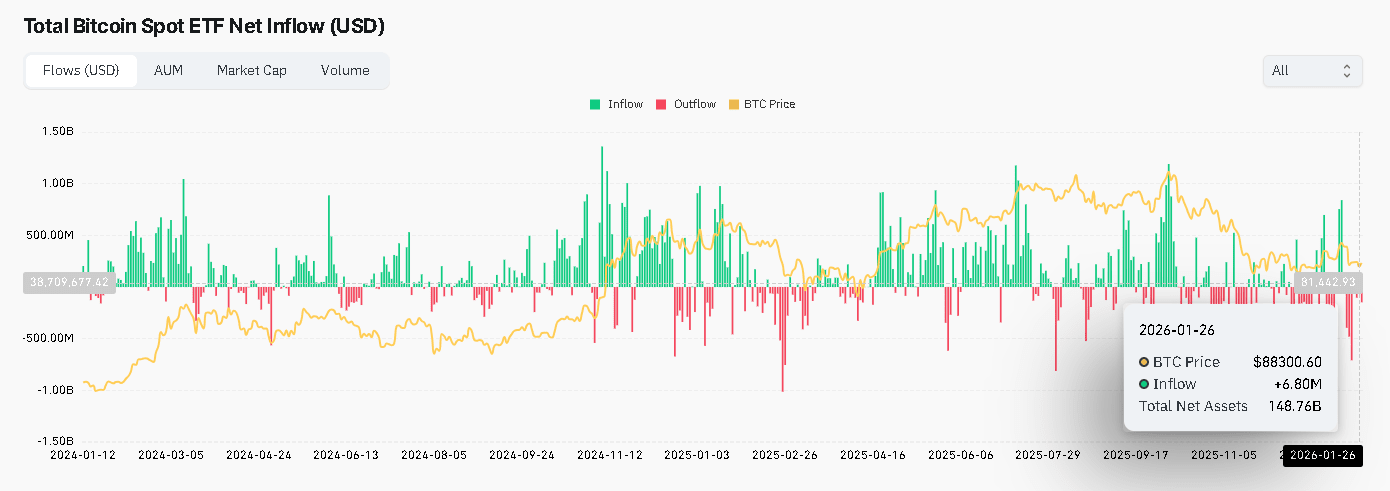Click the 38,709,677.42 flow value marker
1390x491 pixels.
(x=69, y=283)
